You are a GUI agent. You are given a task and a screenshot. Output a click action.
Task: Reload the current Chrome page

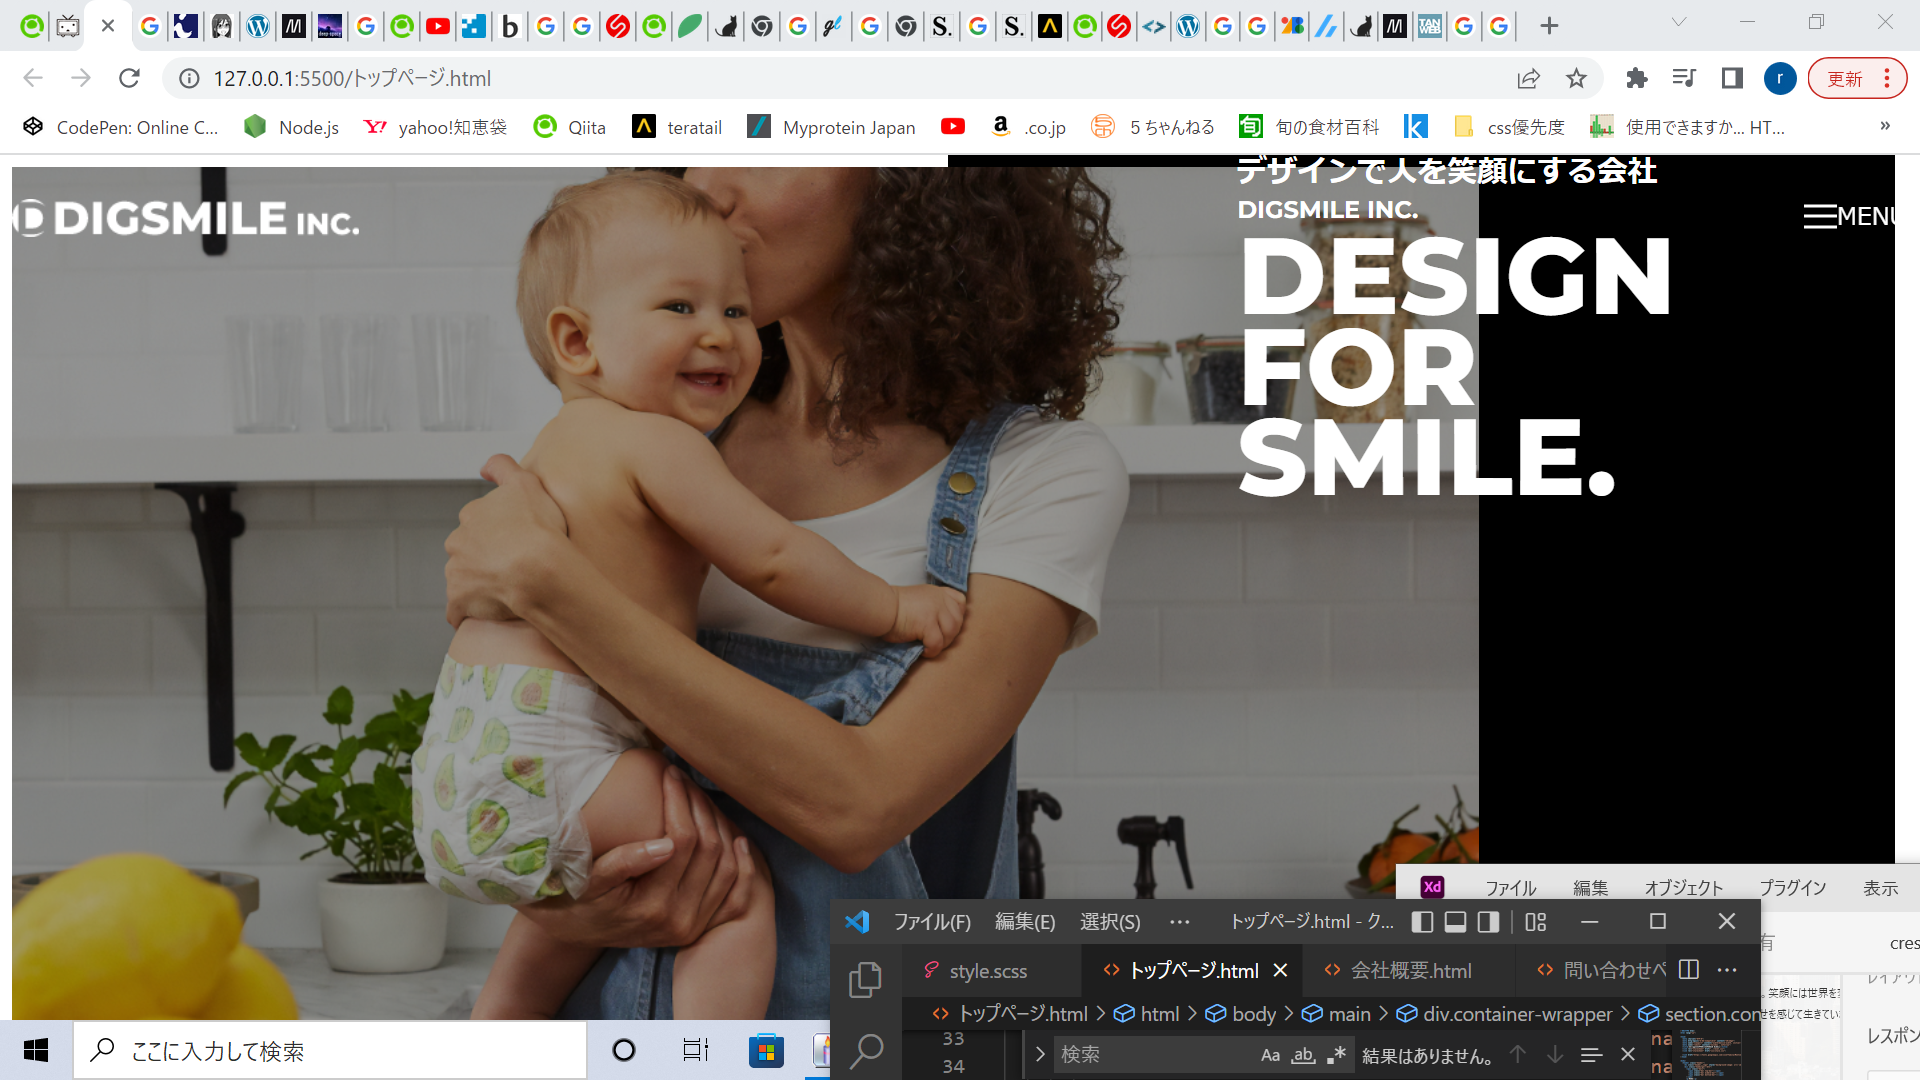(x=129, y=78)
